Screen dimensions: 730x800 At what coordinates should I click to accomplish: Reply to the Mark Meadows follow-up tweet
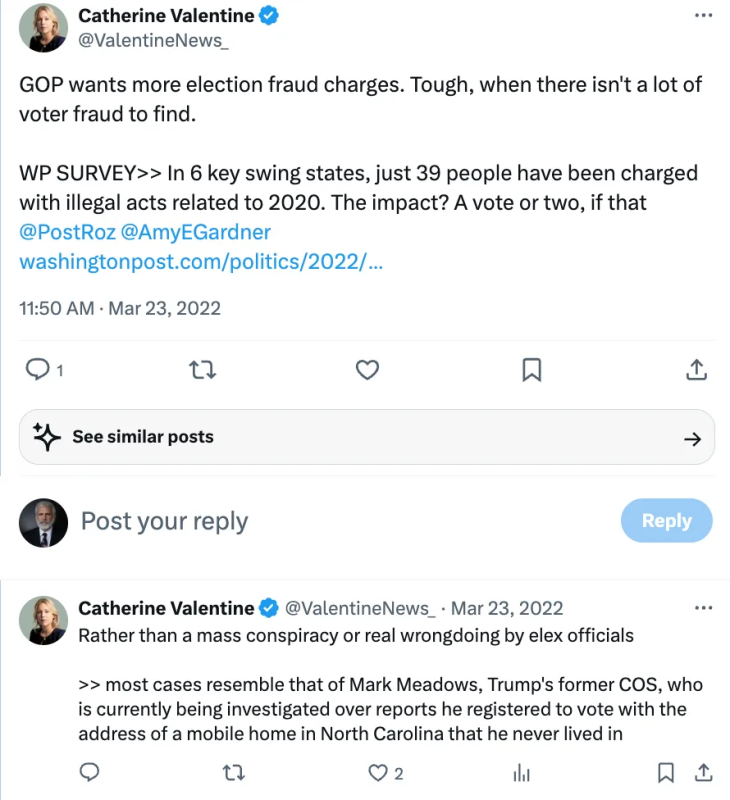(89, 772)
